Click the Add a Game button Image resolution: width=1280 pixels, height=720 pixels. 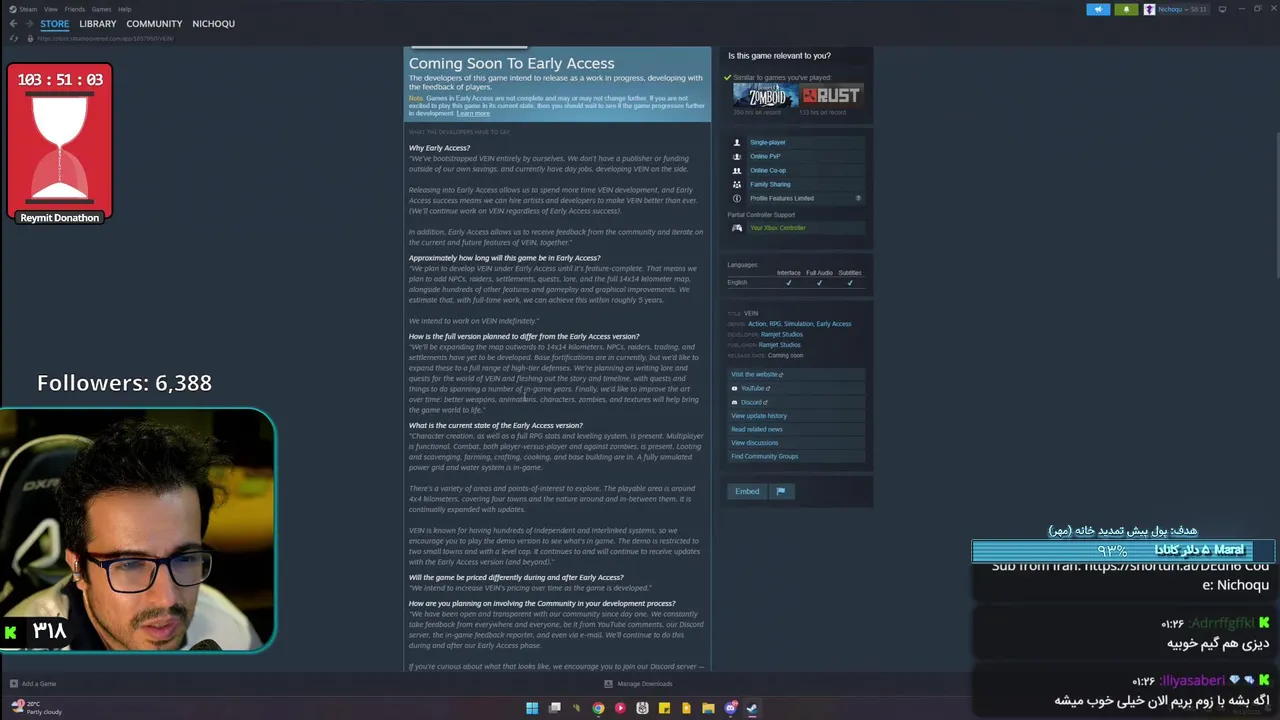coord(33,684)
